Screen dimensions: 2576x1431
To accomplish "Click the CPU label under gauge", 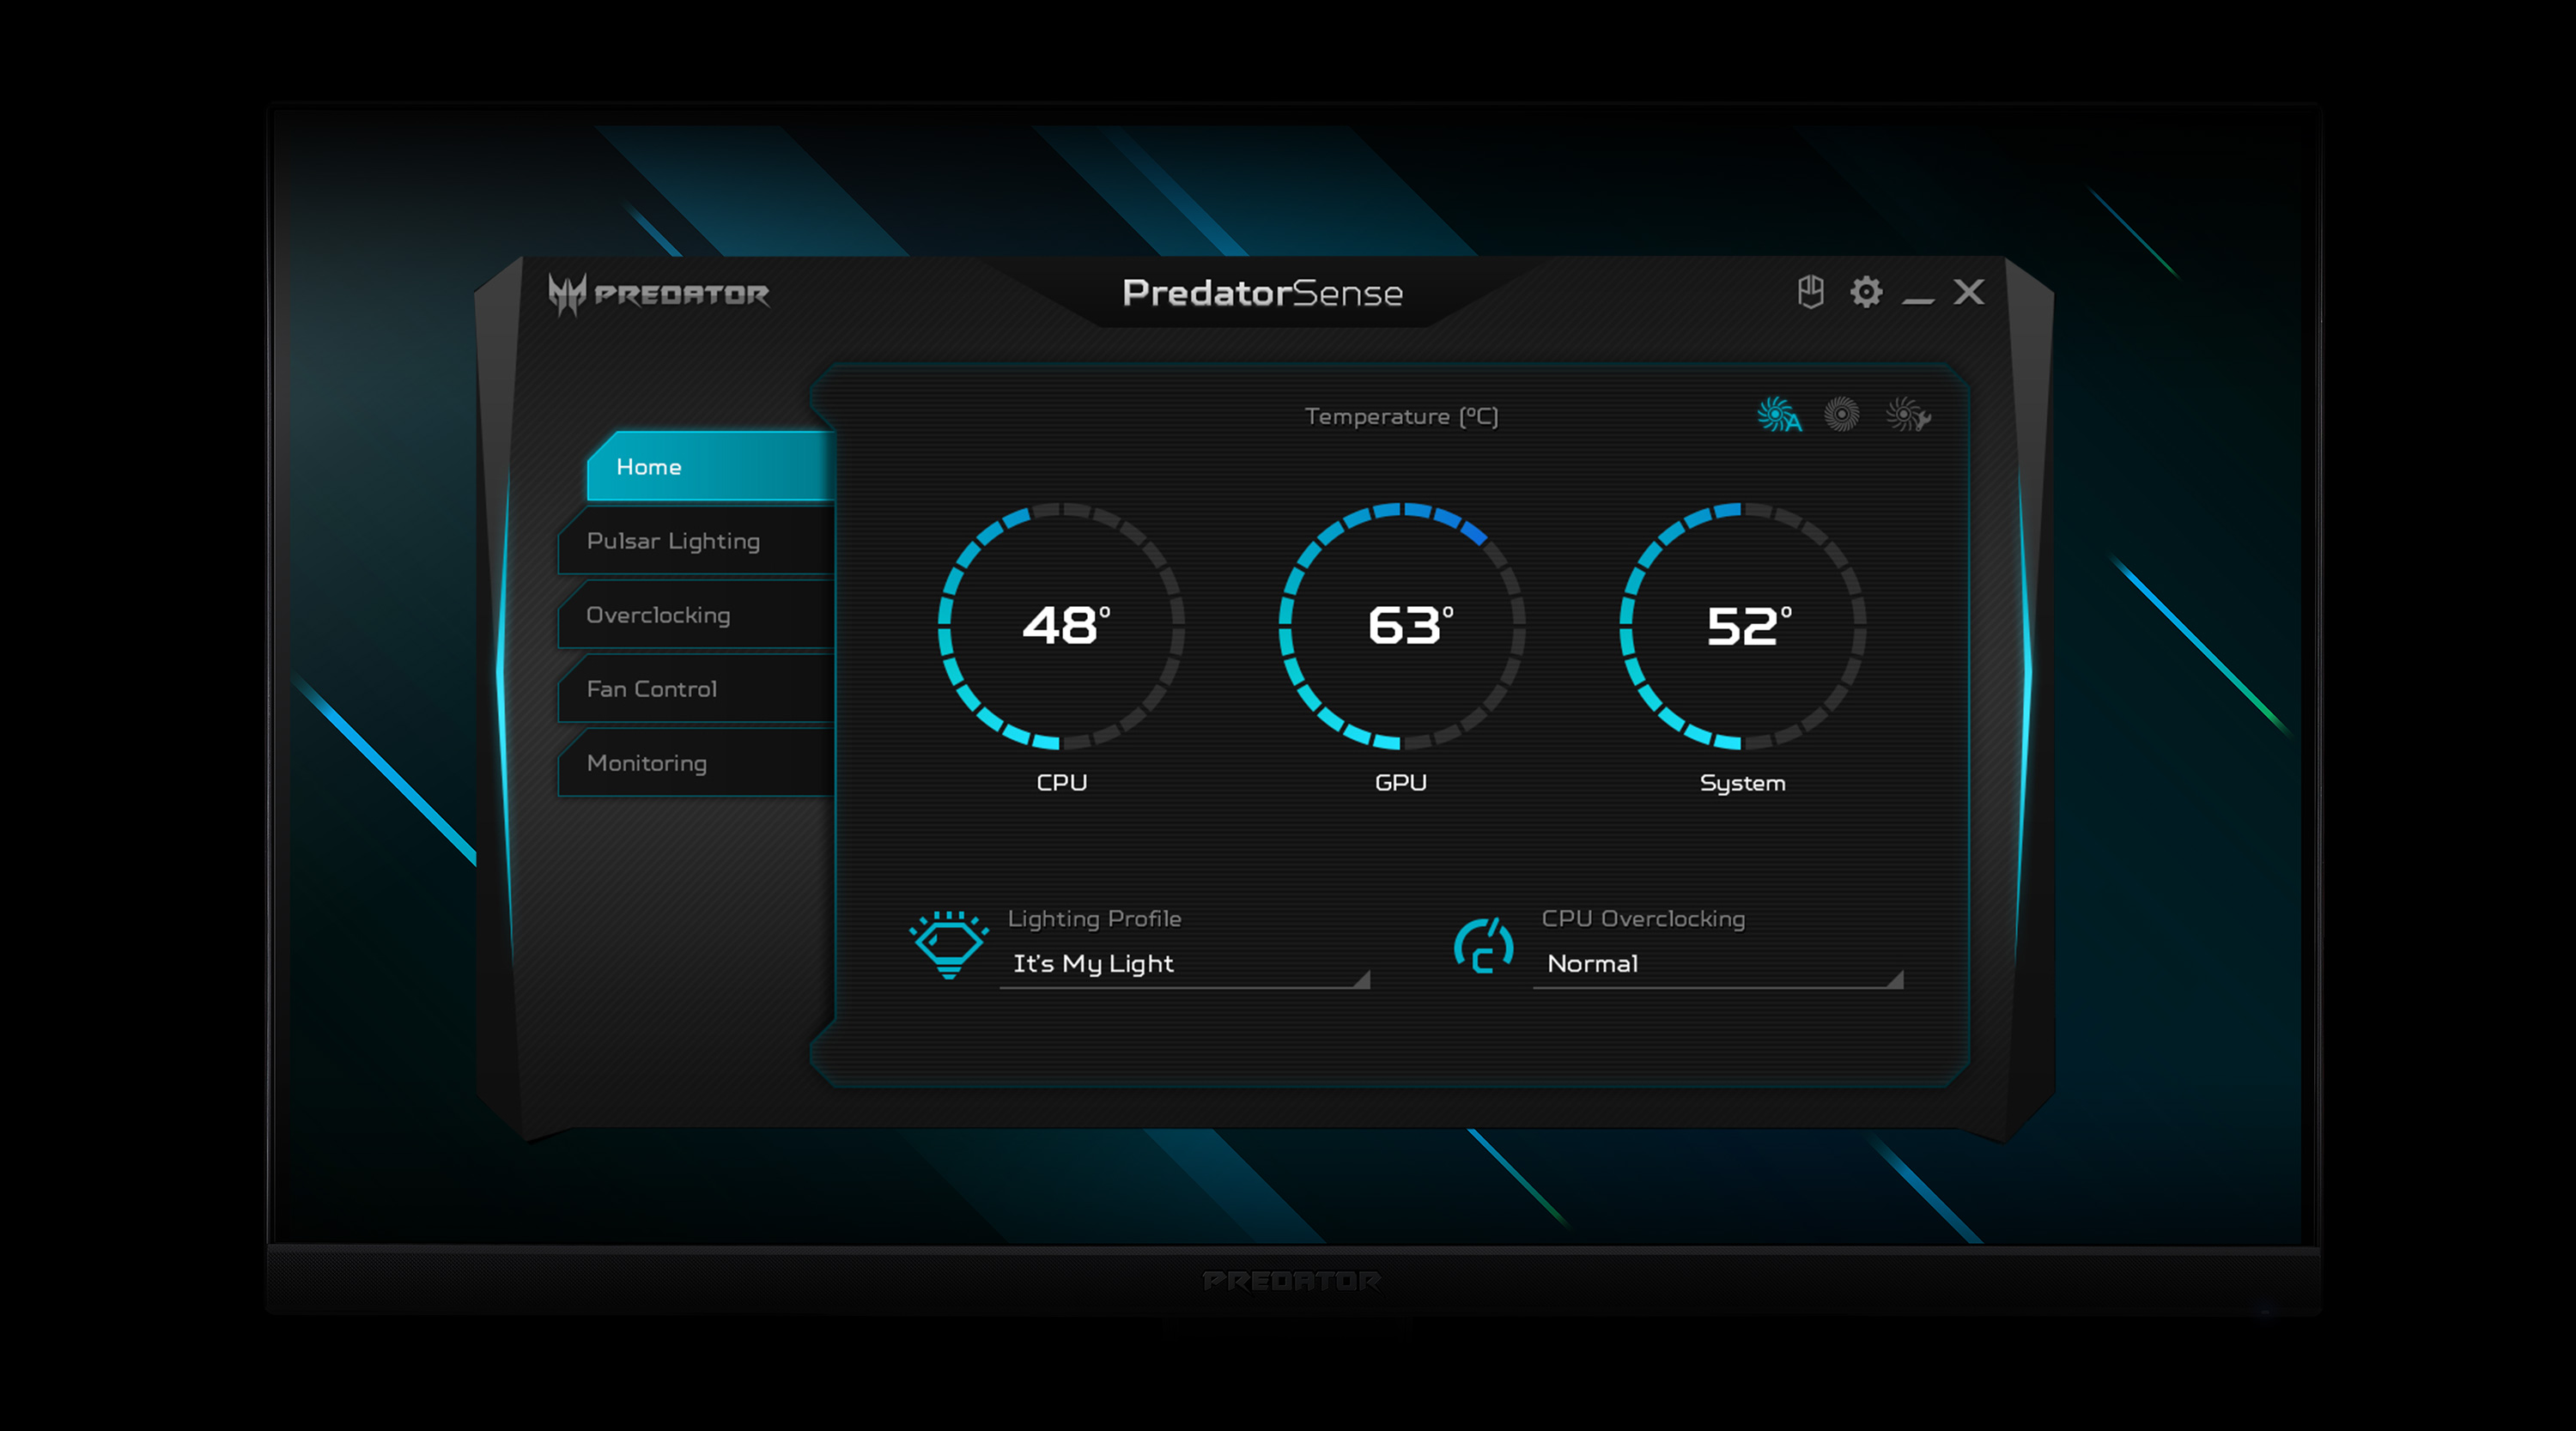I will coord(1061,783).
